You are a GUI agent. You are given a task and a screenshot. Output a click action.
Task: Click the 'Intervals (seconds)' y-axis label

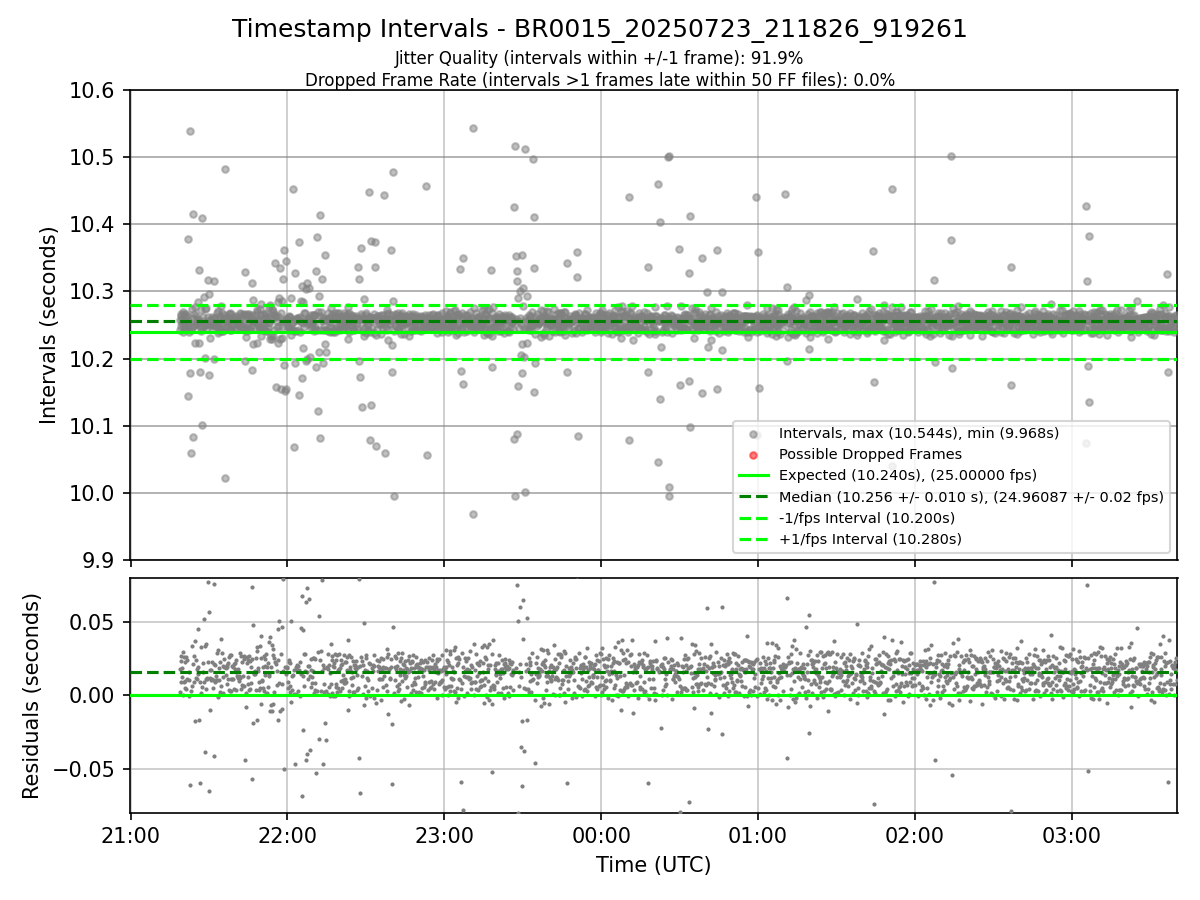coord(49,325)
